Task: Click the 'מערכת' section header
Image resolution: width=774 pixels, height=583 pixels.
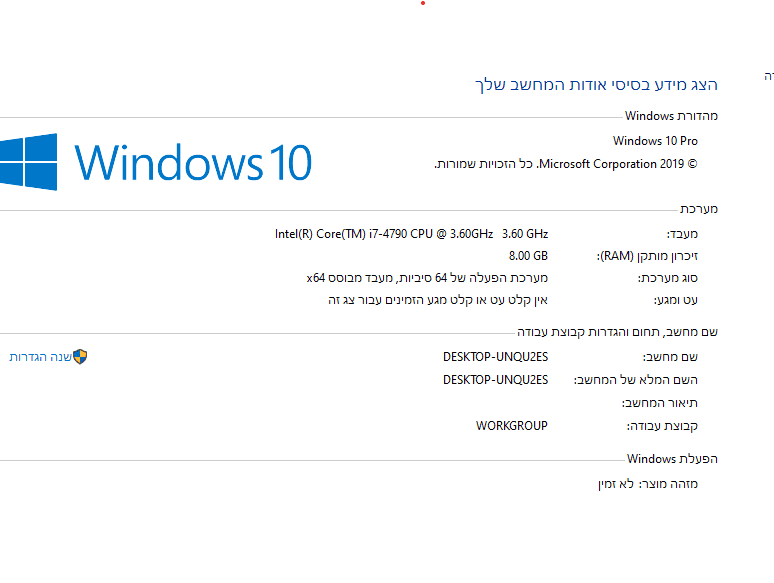Action: pos(698,209)
